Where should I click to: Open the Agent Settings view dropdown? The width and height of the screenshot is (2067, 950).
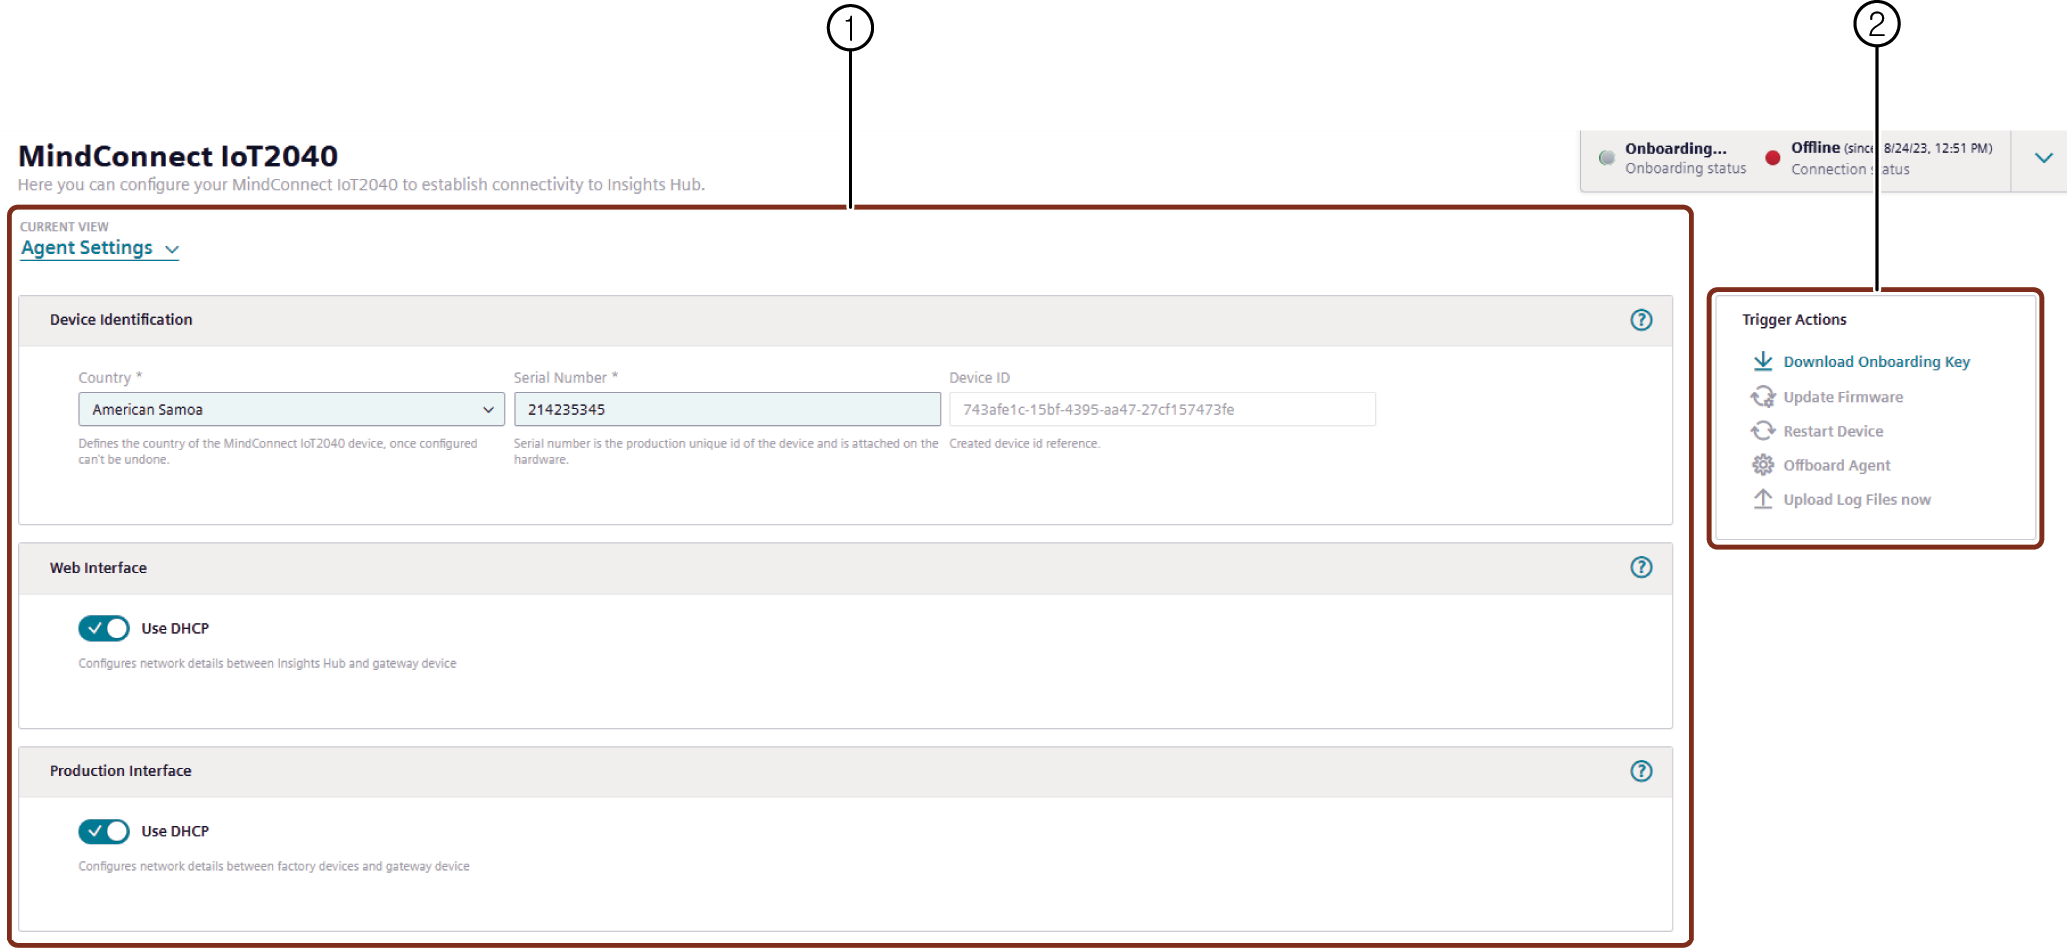[100, 248]
